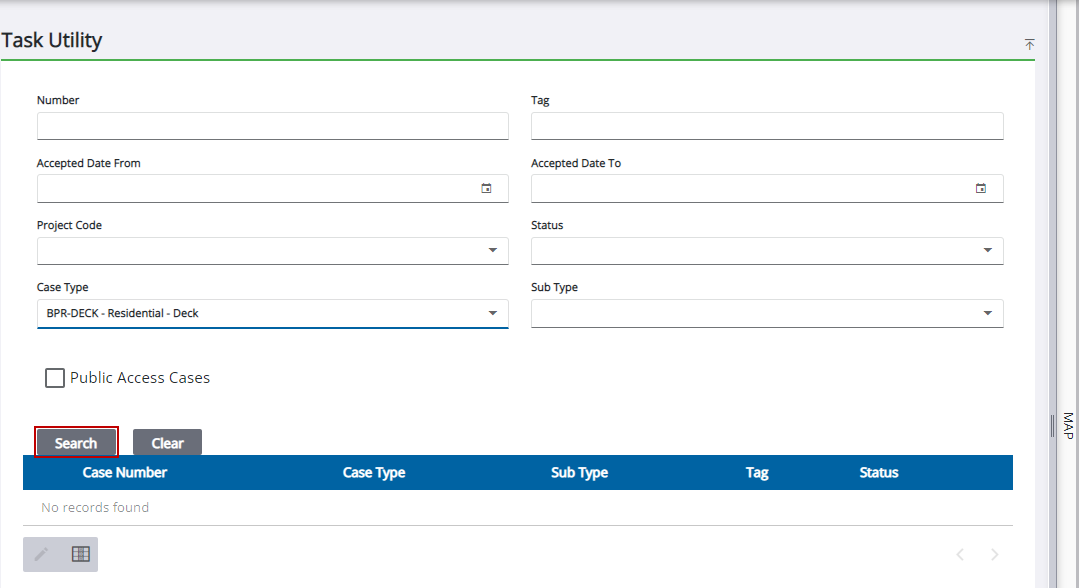The height and width of the screenshot is (588, 1079).
Task: Click the MAP panel splitter handle
Action: click(x=1052, y=426)
